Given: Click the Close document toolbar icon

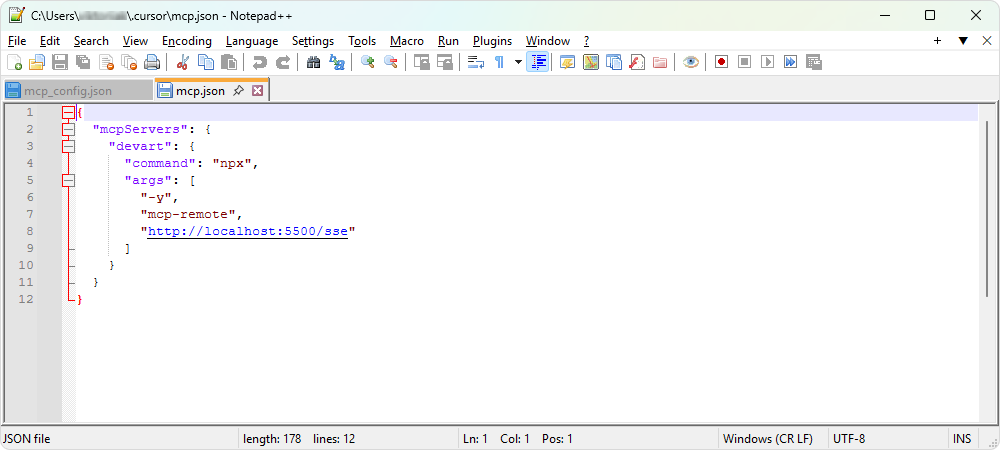Looking at the screenshot, I should 106,62.
